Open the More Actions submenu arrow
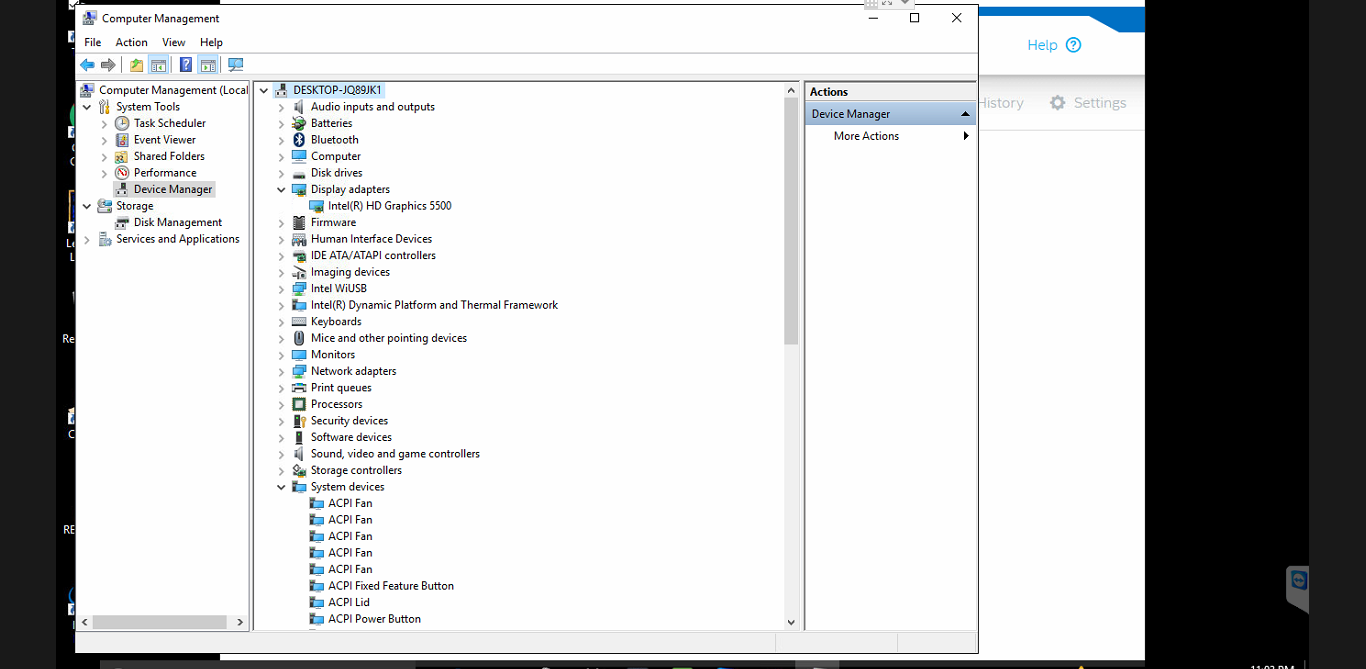Screen dimensions: 1366x669 [x=966, y=136]
